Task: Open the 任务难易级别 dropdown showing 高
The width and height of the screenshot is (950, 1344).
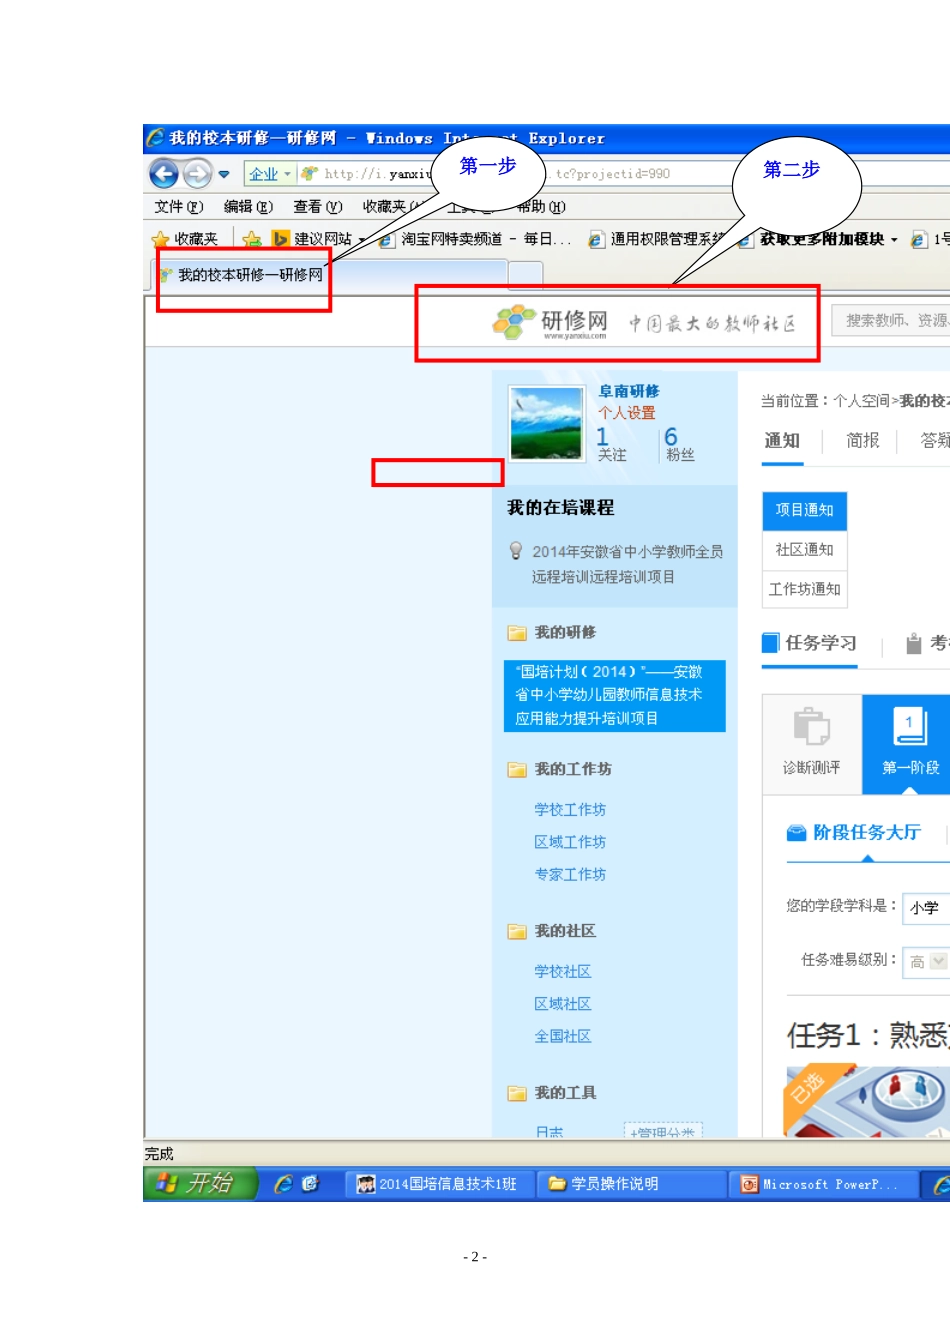Action: (926, 961)
